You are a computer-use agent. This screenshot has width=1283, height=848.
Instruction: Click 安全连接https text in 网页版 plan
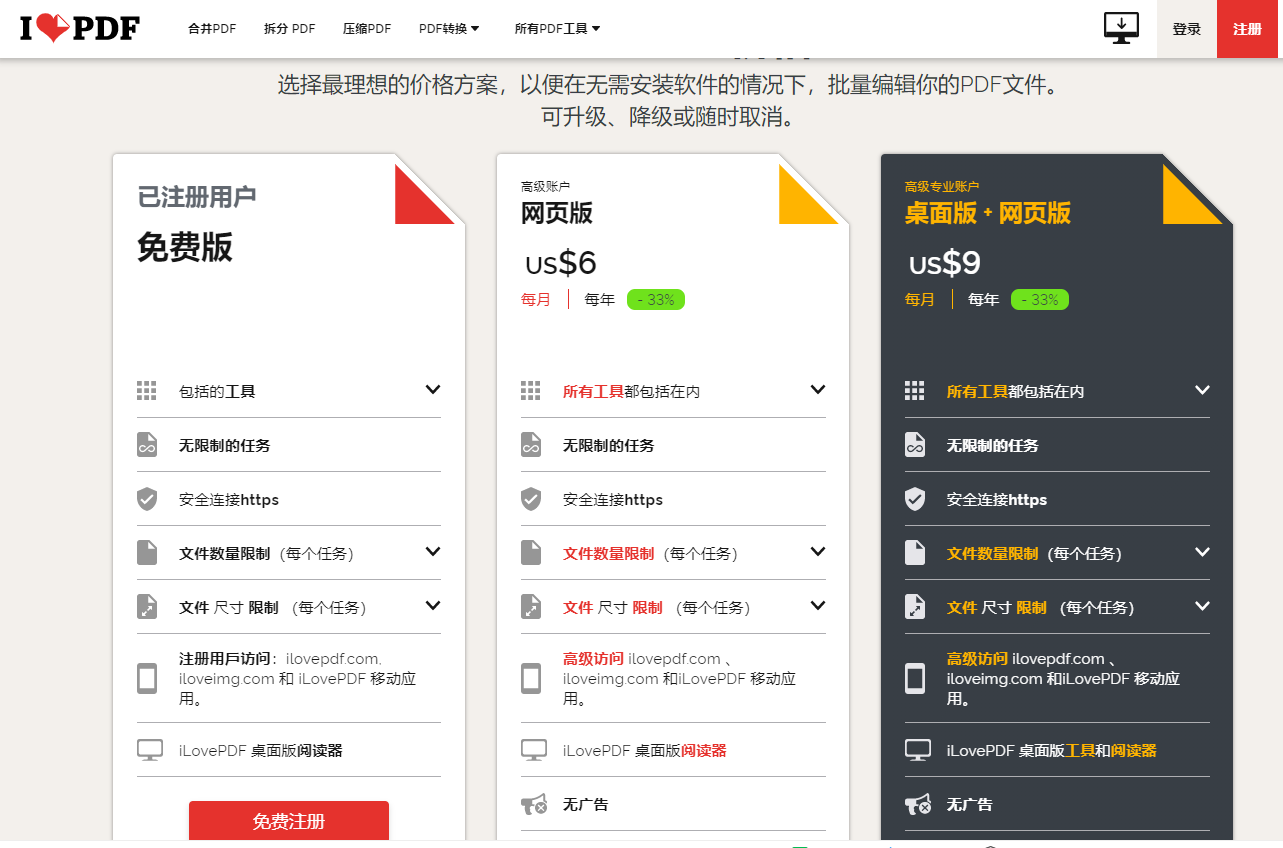[x=613, y=499]
